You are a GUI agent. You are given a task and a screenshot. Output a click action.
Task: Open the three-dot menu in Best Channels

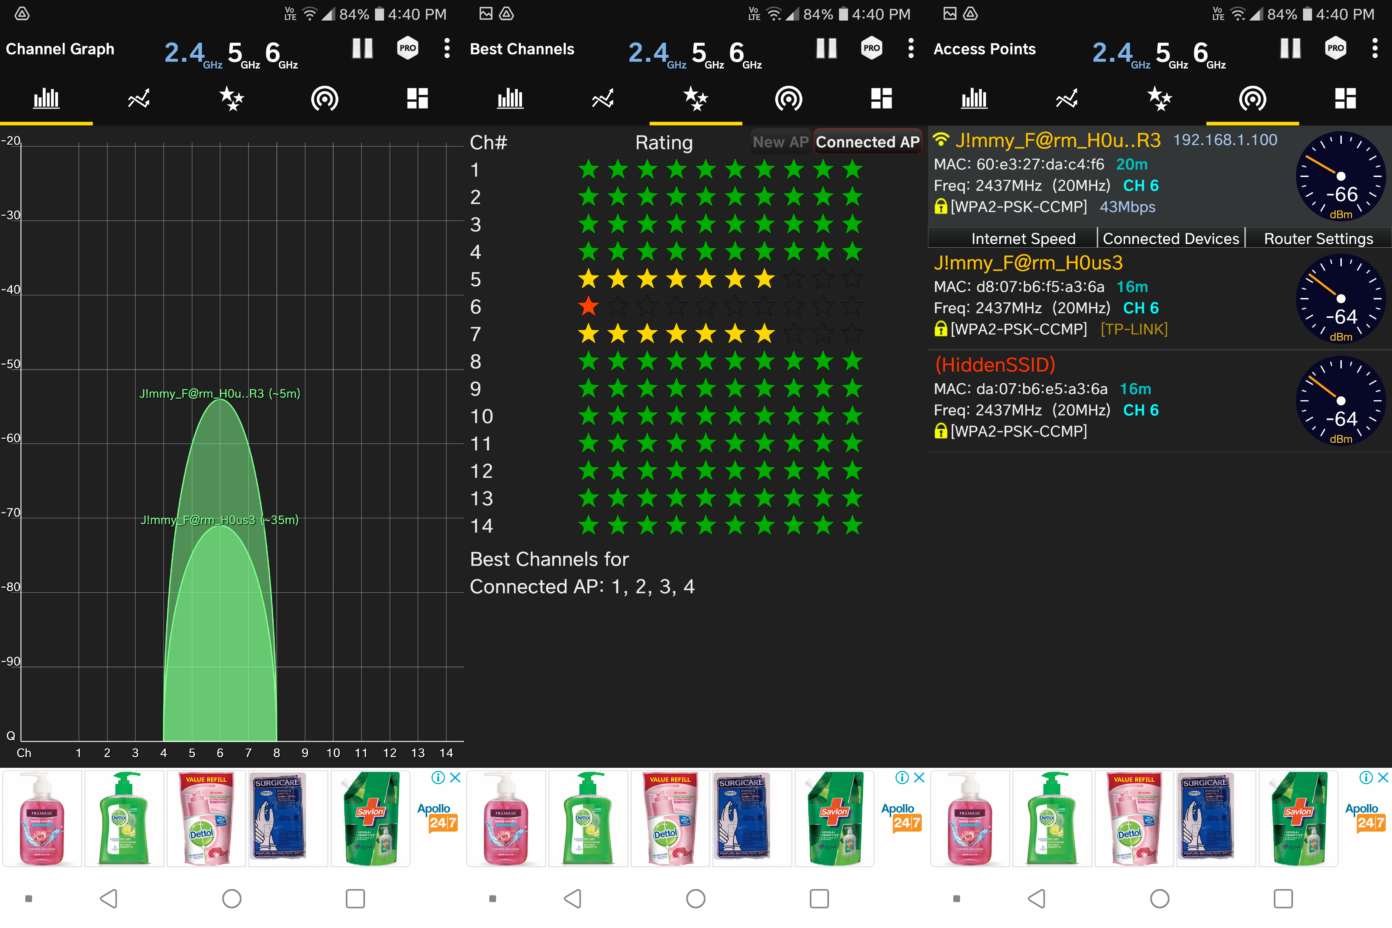pos(910,48)
